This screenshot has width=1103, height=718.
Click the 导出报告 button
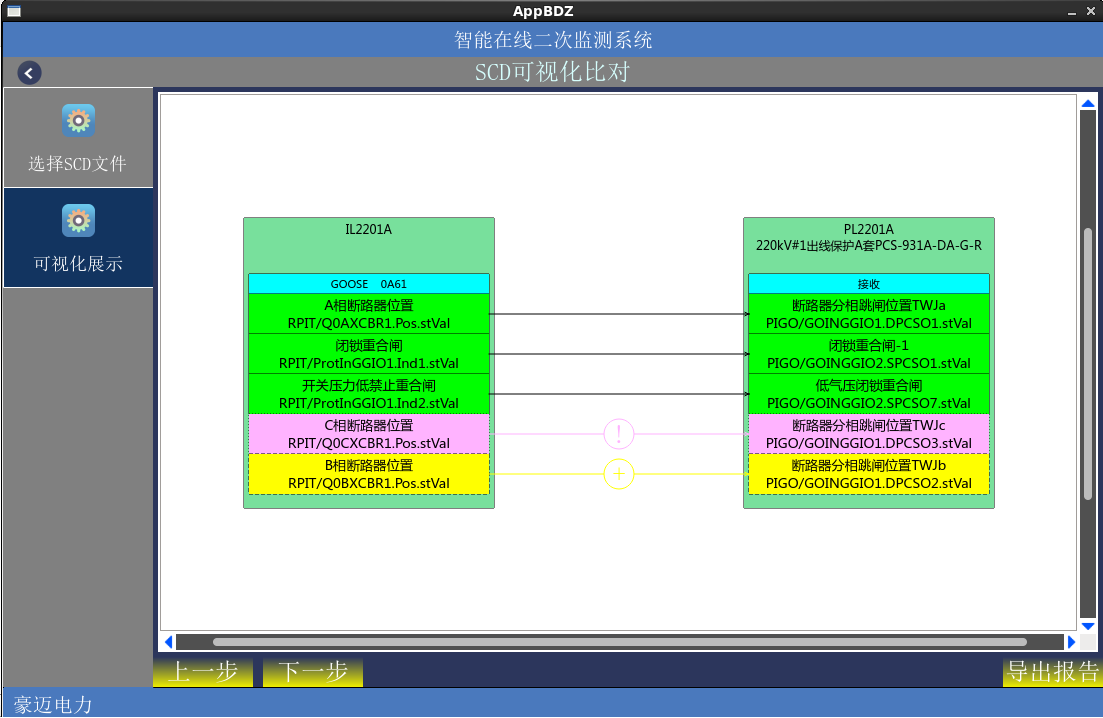click(1052, 672)
